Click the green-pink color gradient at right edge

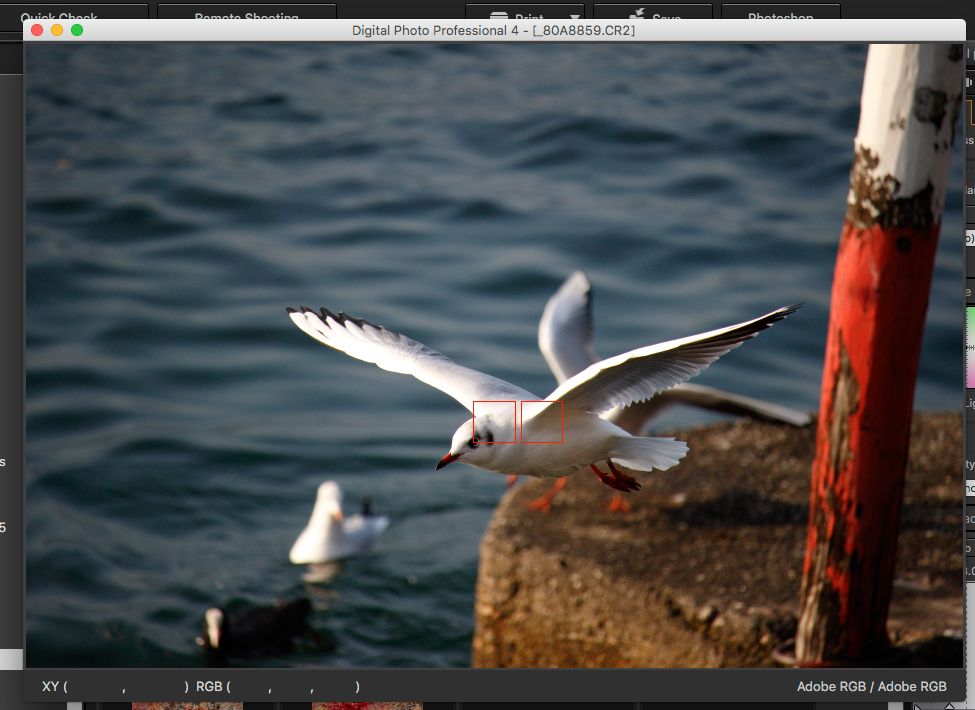click(x=969, y=346)
